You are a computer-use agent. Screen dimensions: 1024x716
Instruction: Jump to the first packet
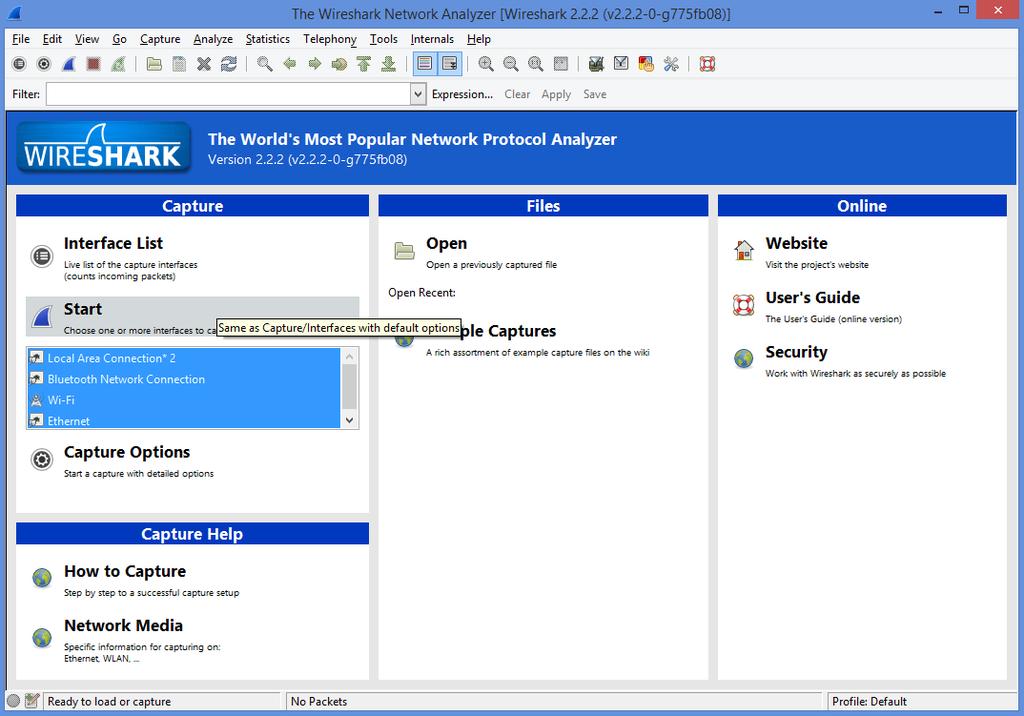[x=364, y=64]
